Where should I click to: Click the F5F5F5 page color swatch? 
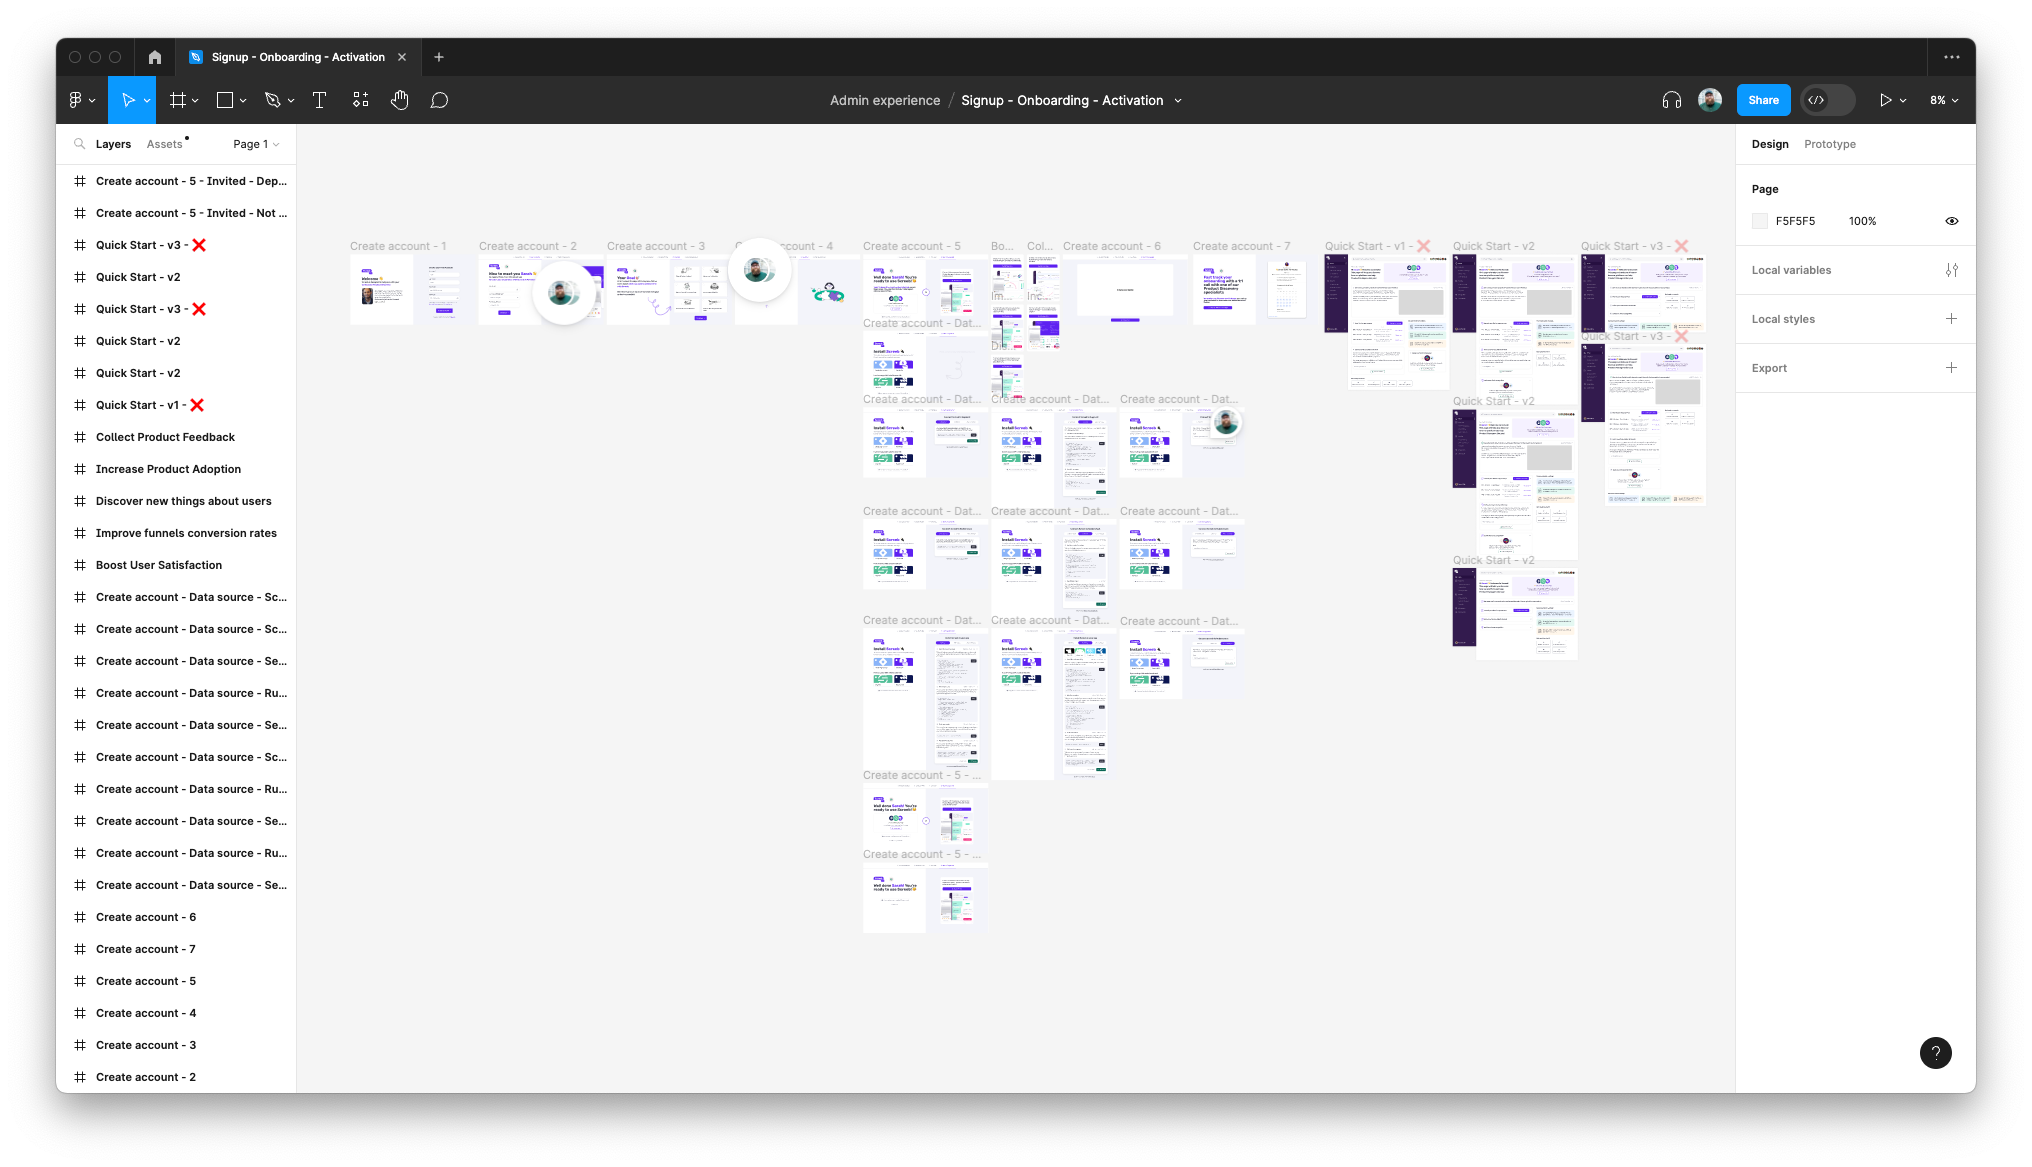1760,221
